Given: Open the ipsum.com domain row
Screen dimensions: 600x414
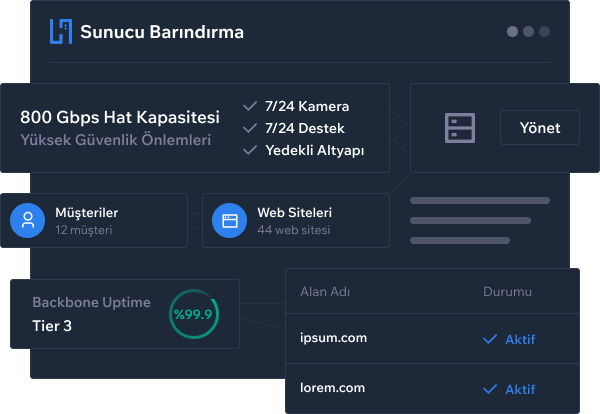Looking at the screenshot, I should [432, 338].
